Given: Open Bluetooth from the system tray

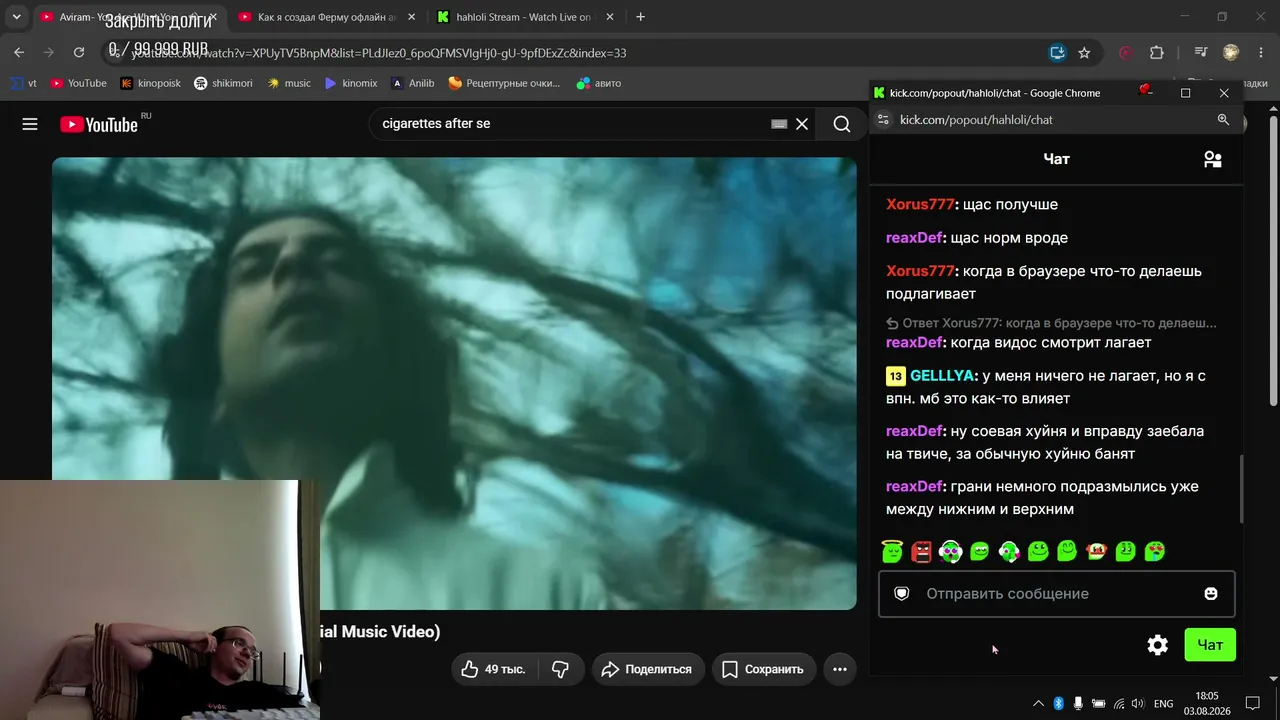Looking at the screenshot, I should [x=1058, y=703].
